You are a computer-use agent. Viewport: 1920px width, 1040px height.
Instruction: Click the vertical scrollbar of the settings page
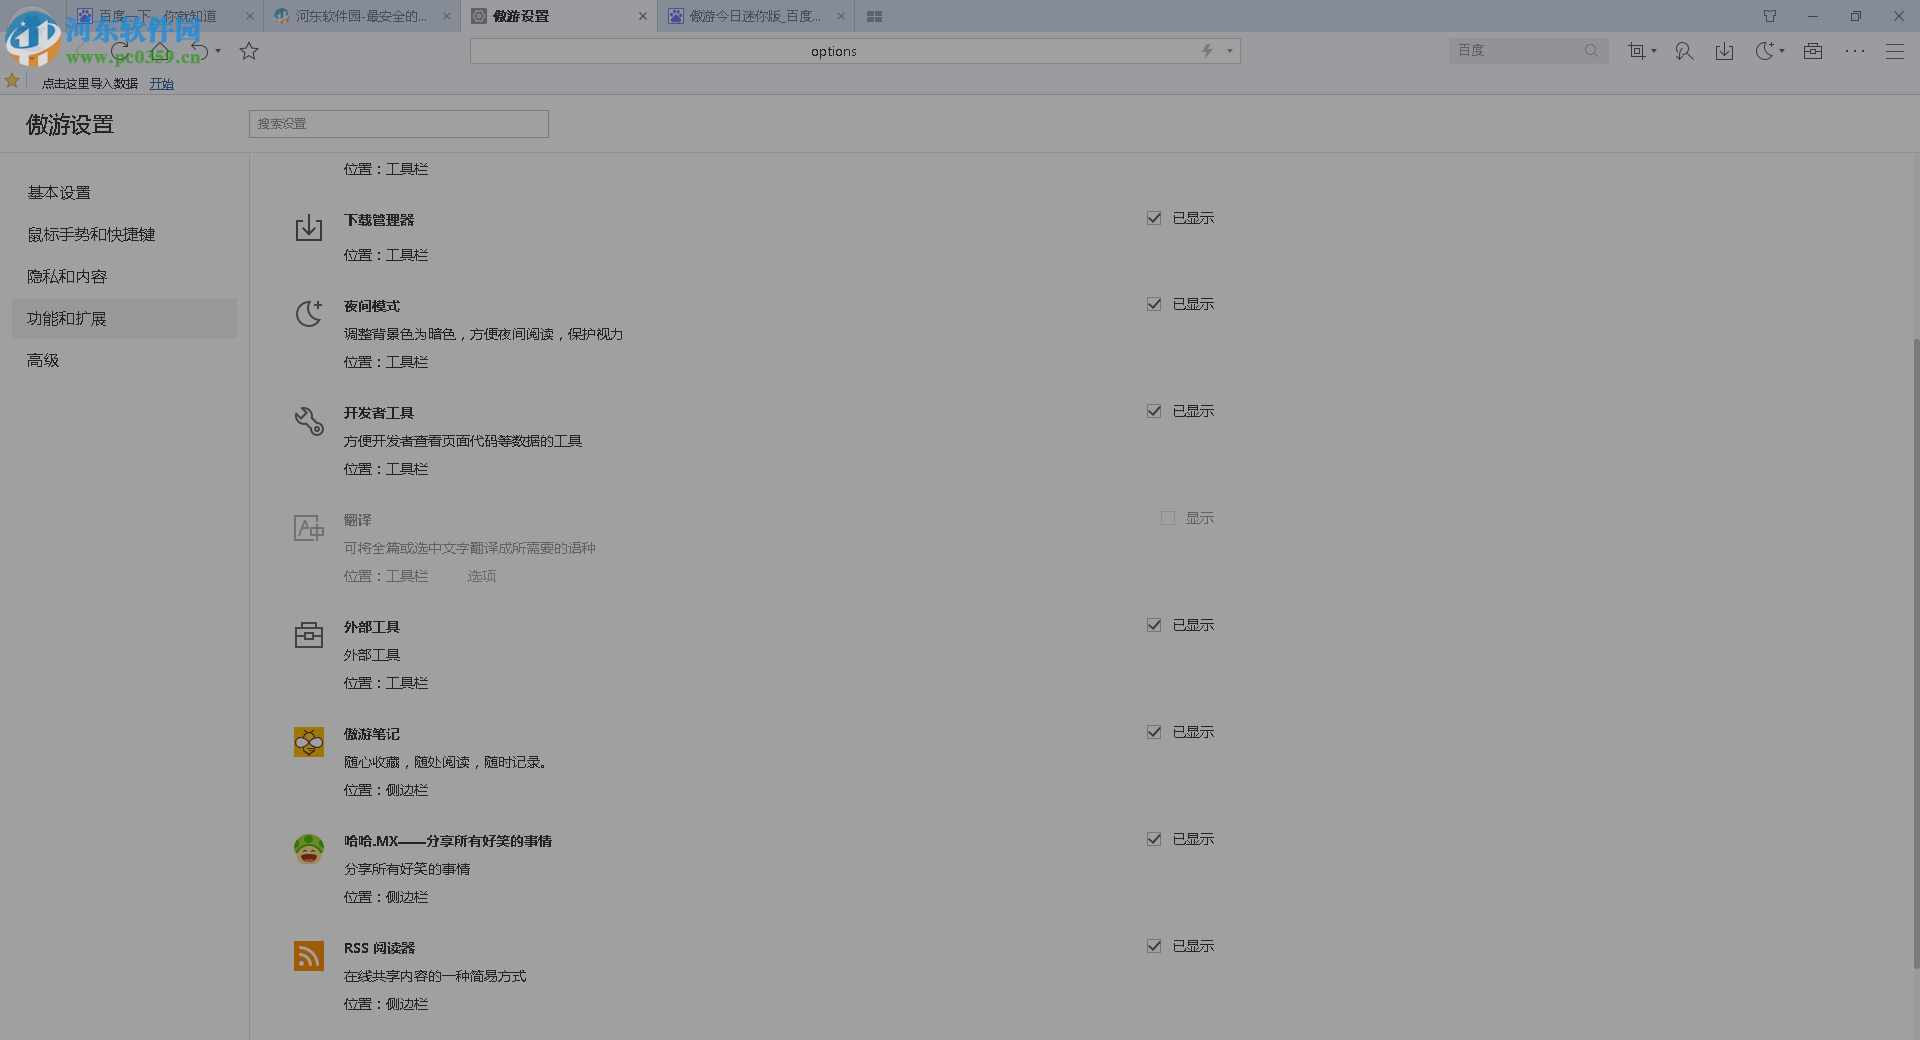click(1915, 653)
